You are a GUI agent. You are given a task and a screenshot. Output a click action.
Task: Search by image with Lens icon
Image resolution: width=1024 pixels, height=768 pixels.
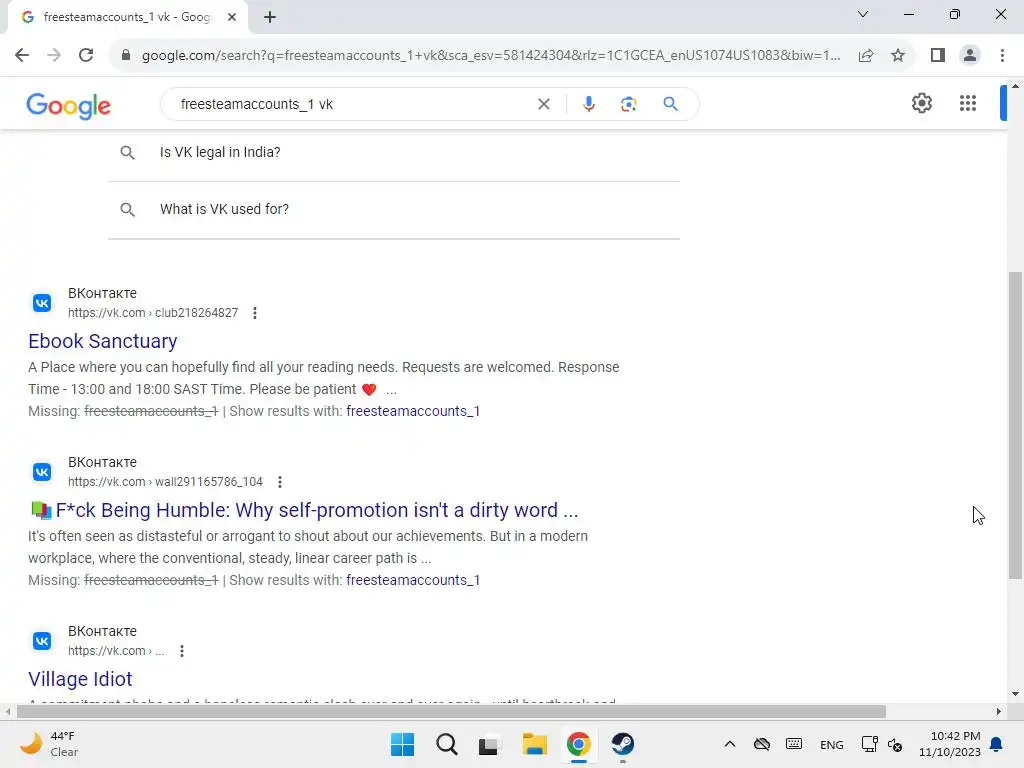tap(628, 104)
